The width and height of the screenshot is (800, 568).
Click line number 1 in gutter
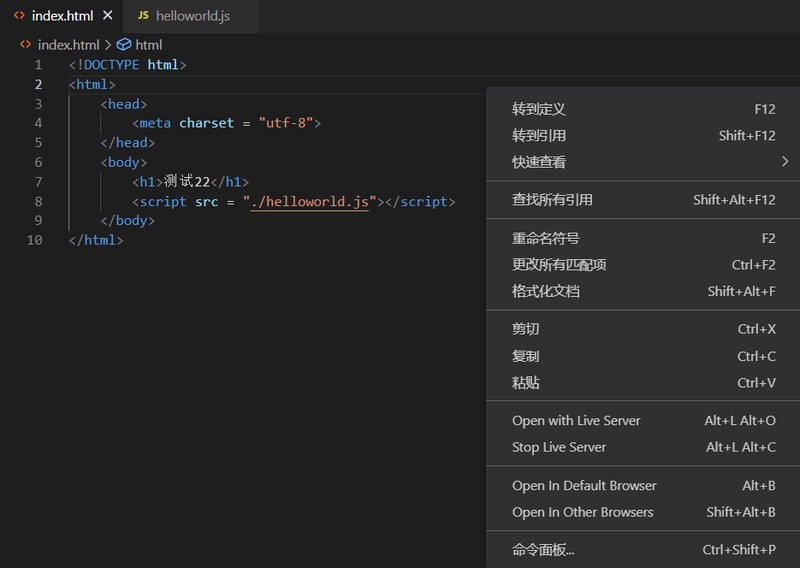[x=38, y=65]
